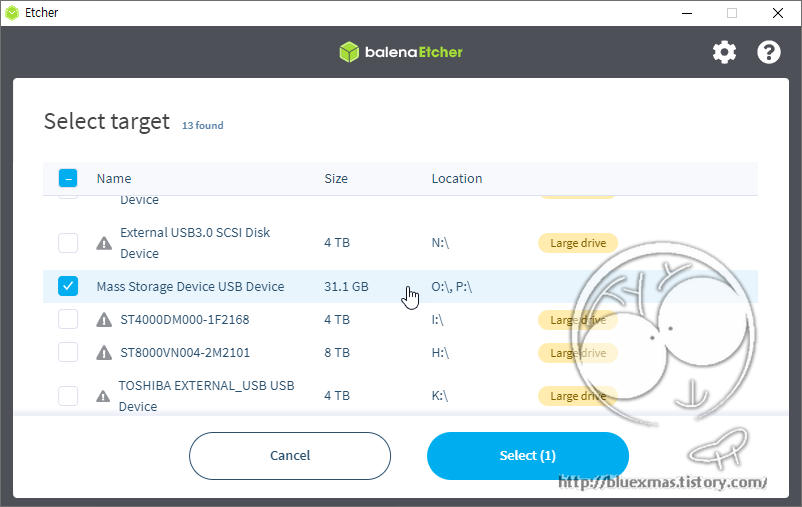Click the '8 TB' size value
Screen dimensions: 802x507
point(337,352)
